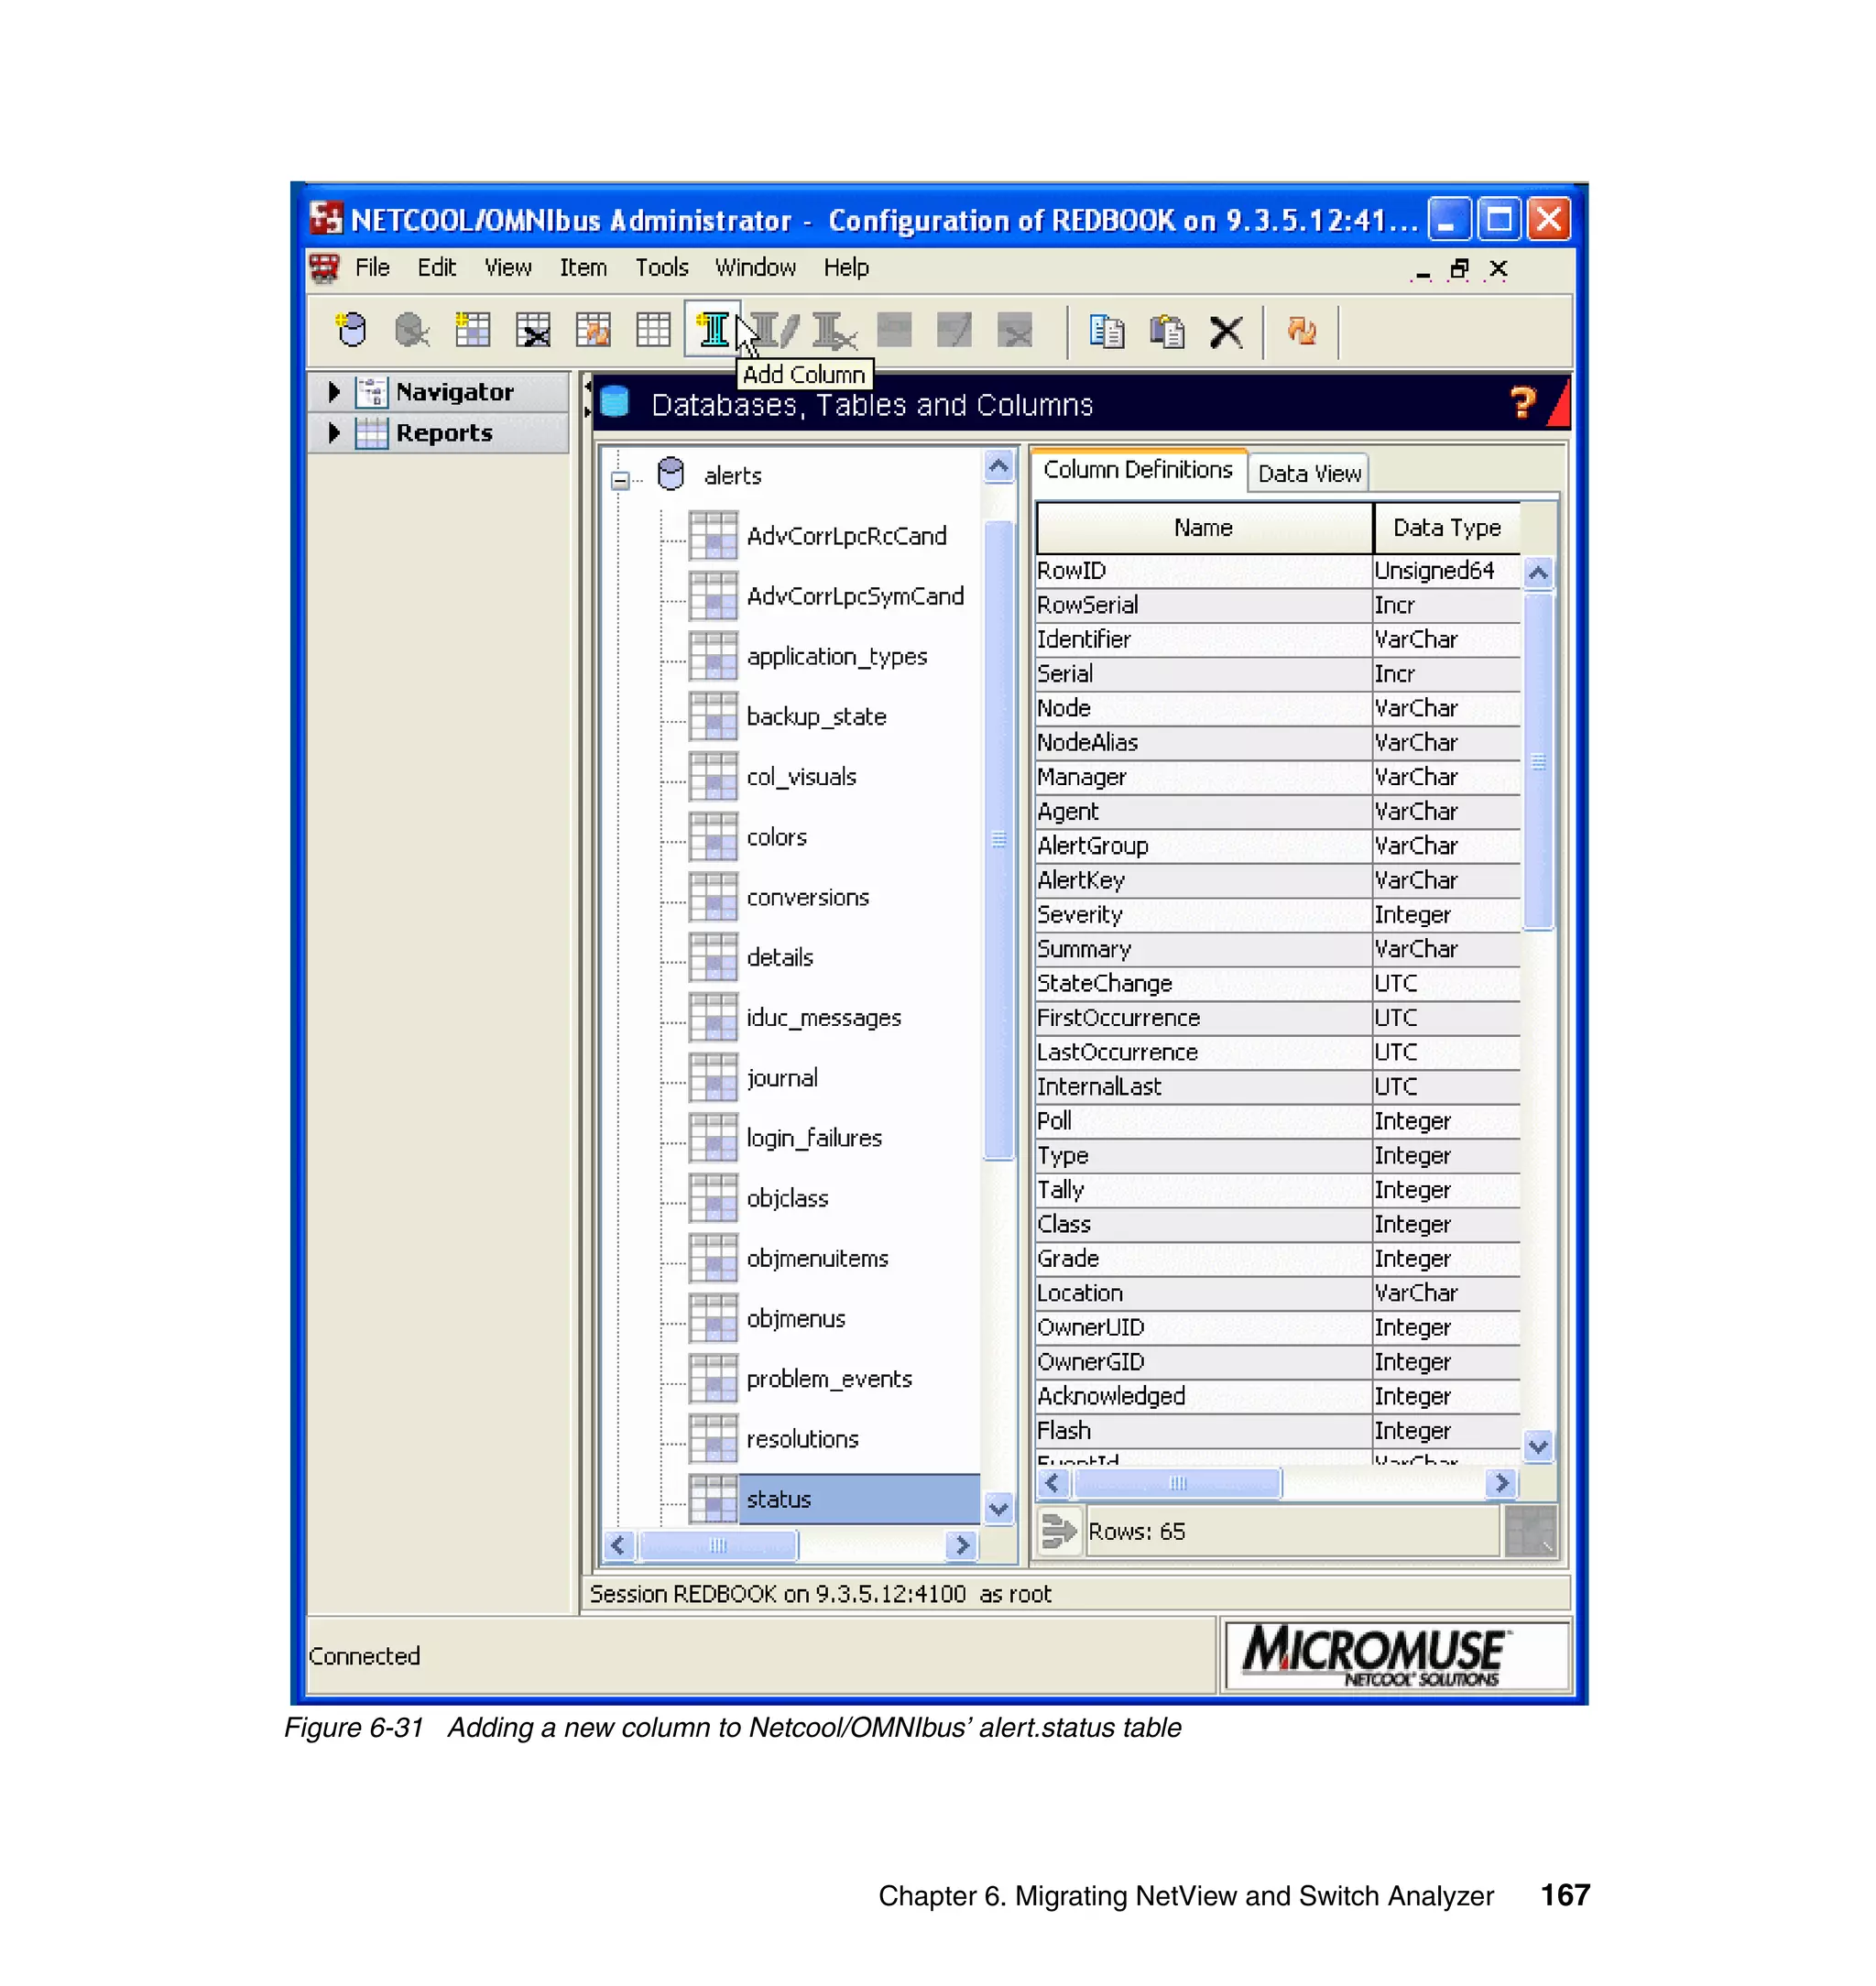Viewport: 1876px width, 1986px height.
Task: Click the blue database icon in header
Action: (x=614, y=402)
